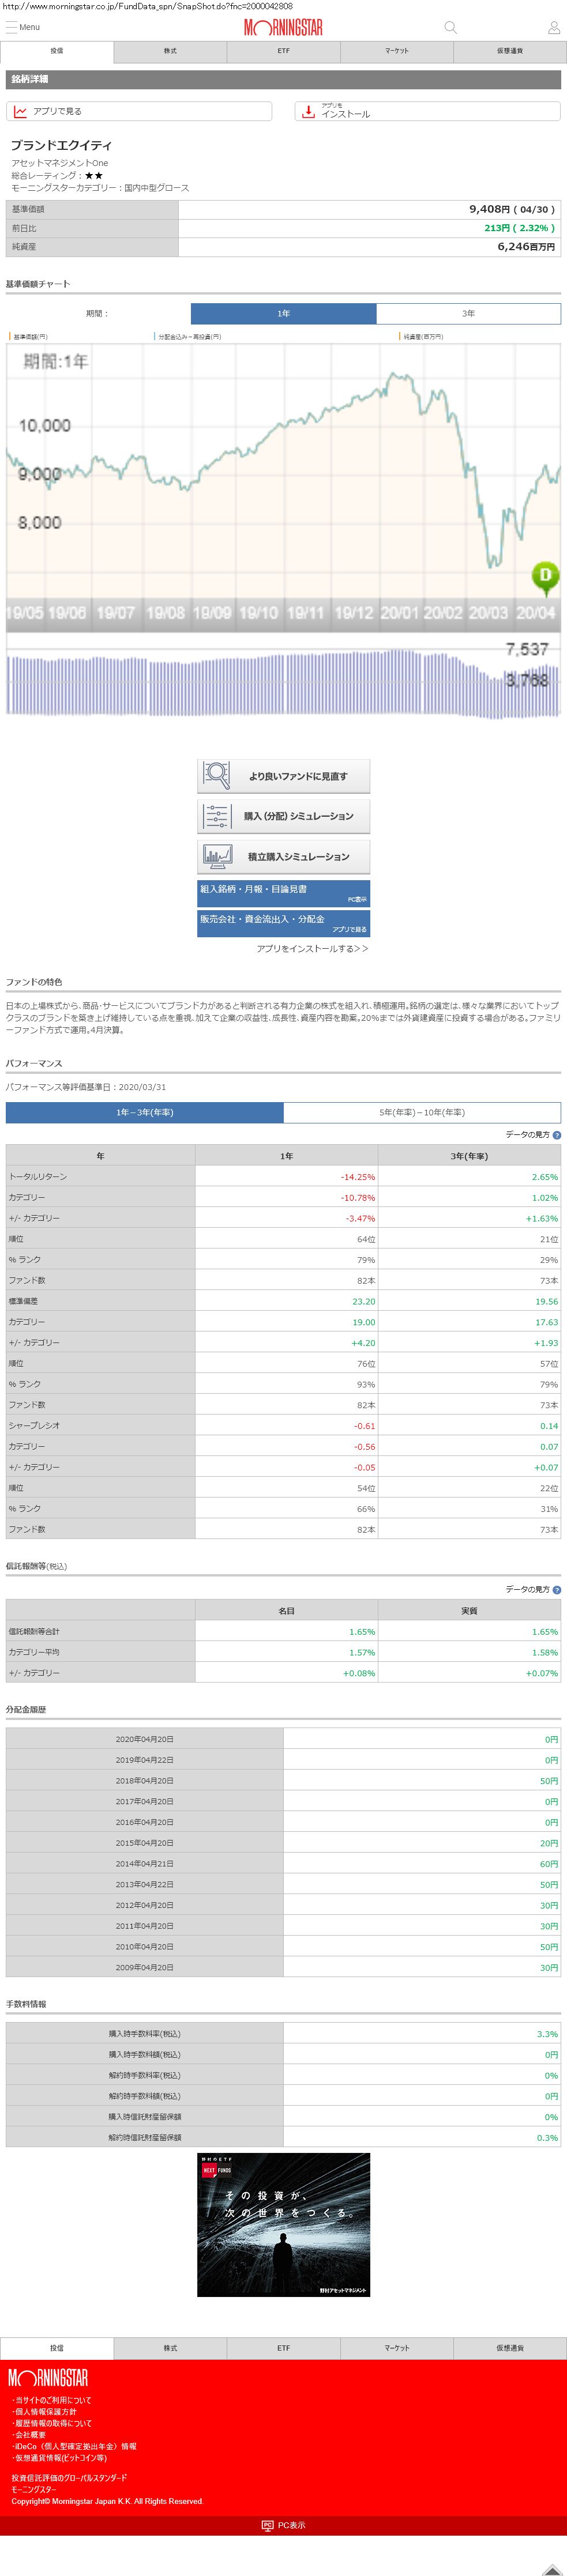567x2576 pixels.
Task: Click the 前日比 value 213円 (2.32%)
Action: point(519,228)
